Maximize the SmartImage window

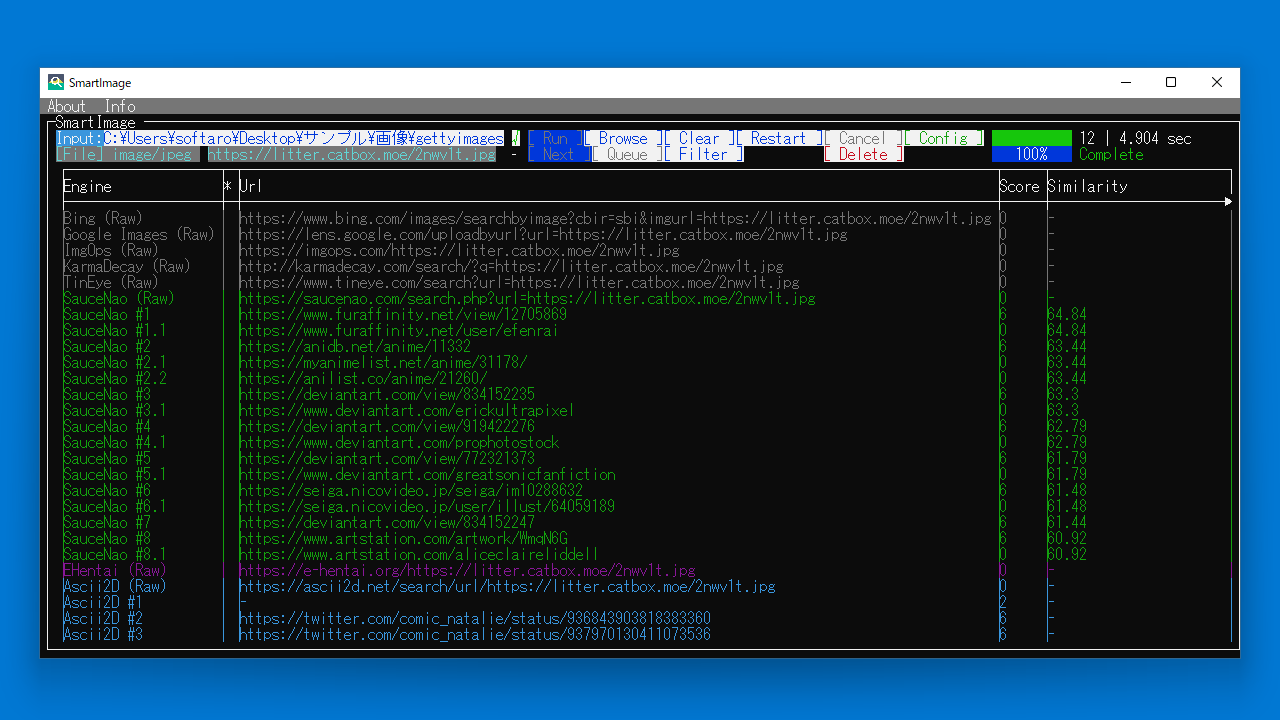click(x=1171, y=83)
